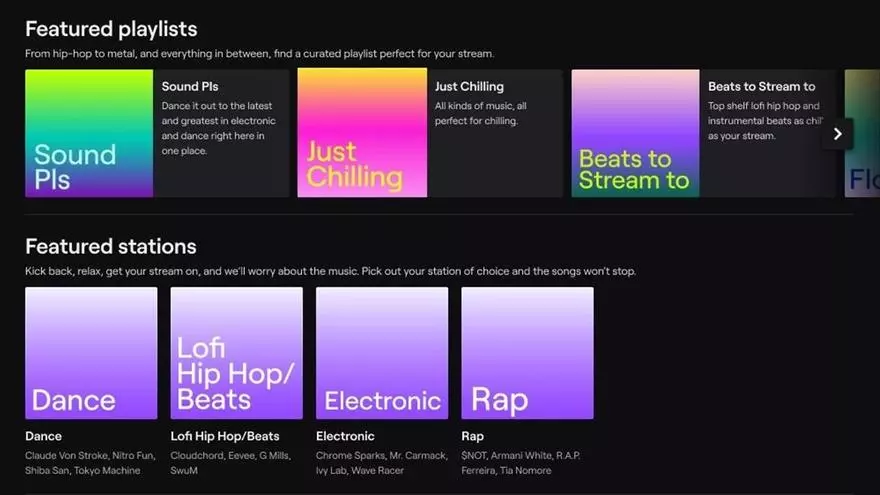The image size is (880, 495).
Task: Select the Electronic station tile
Action: (382, 353)
